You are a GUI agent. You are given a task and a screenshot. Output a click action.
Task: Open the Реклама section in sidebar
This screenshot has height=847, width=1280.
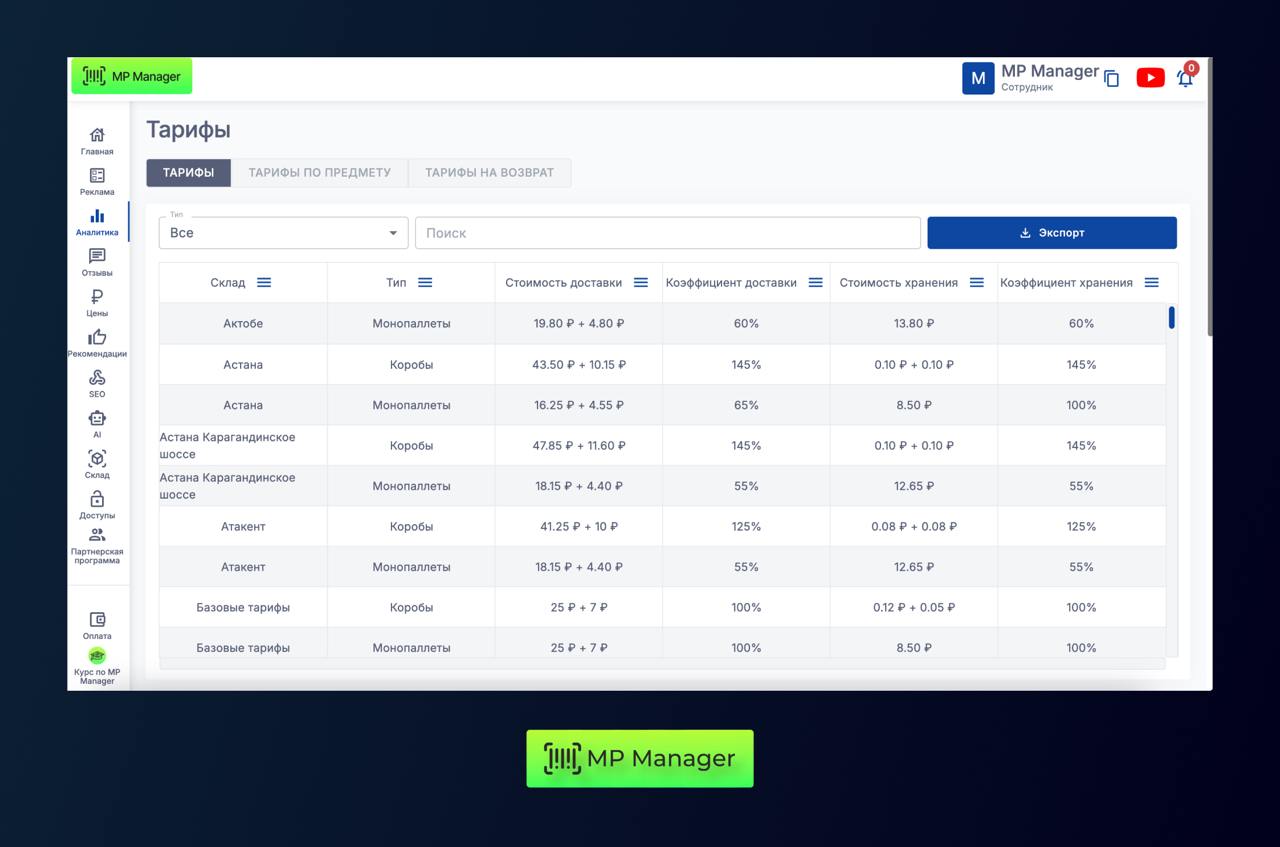coord(97,177)
